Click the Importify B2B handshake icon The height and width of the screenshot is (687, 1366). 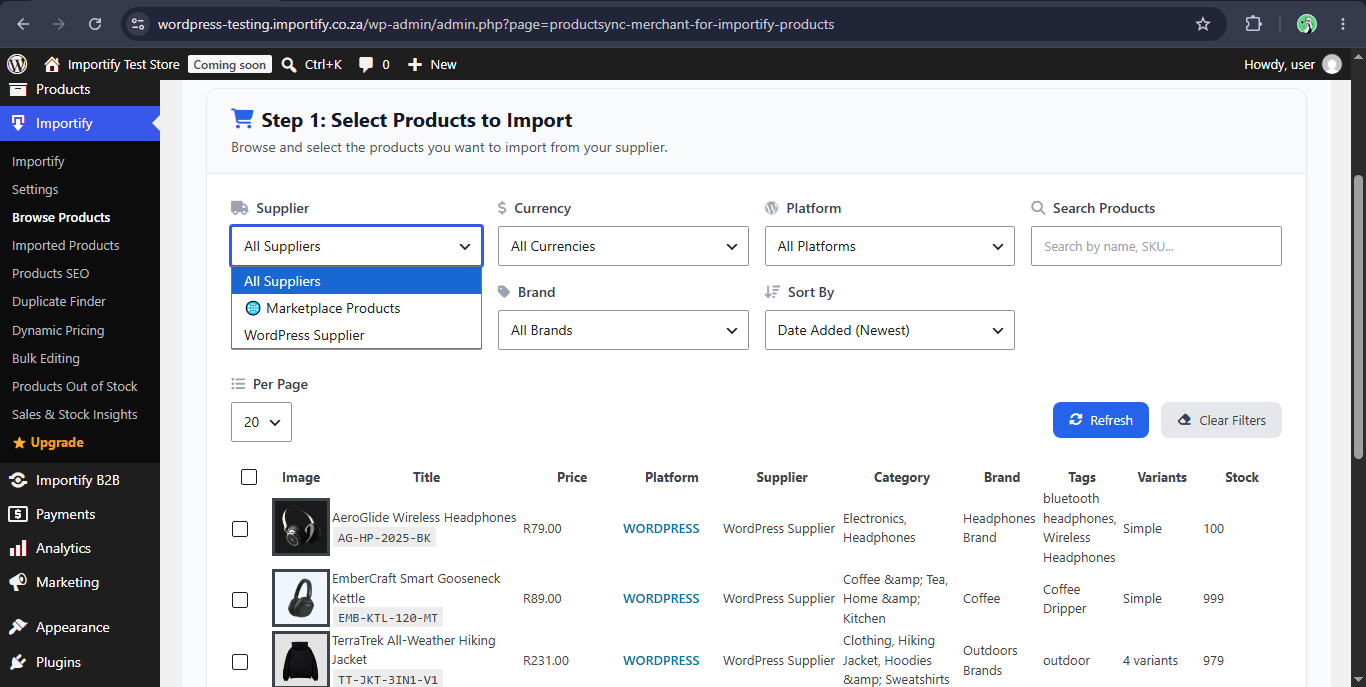tap(18, 480)
